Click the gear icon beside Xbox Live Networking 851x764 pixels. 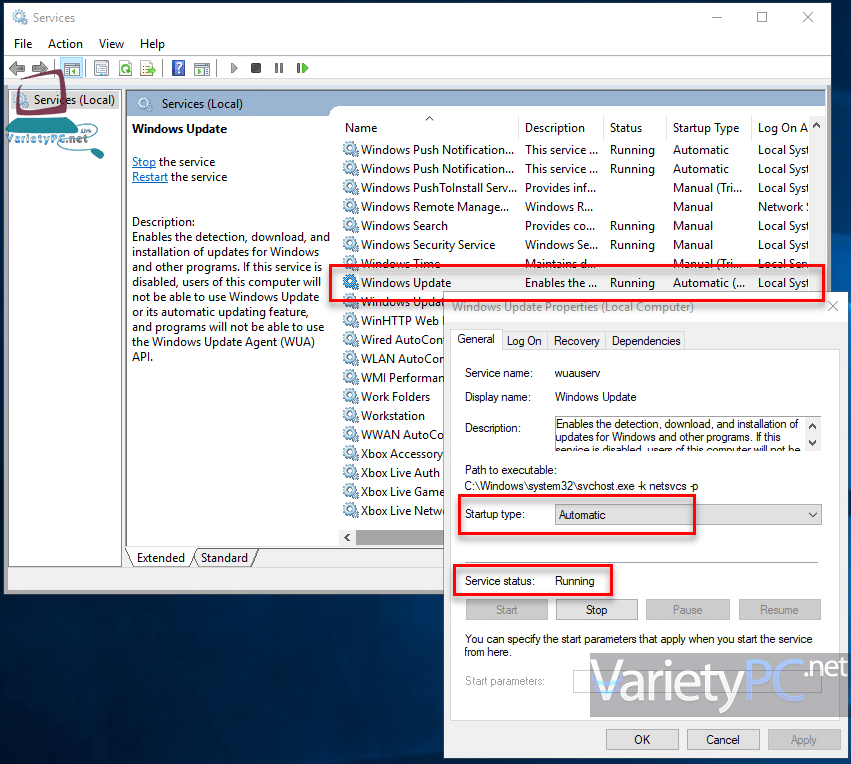(351, 510)
